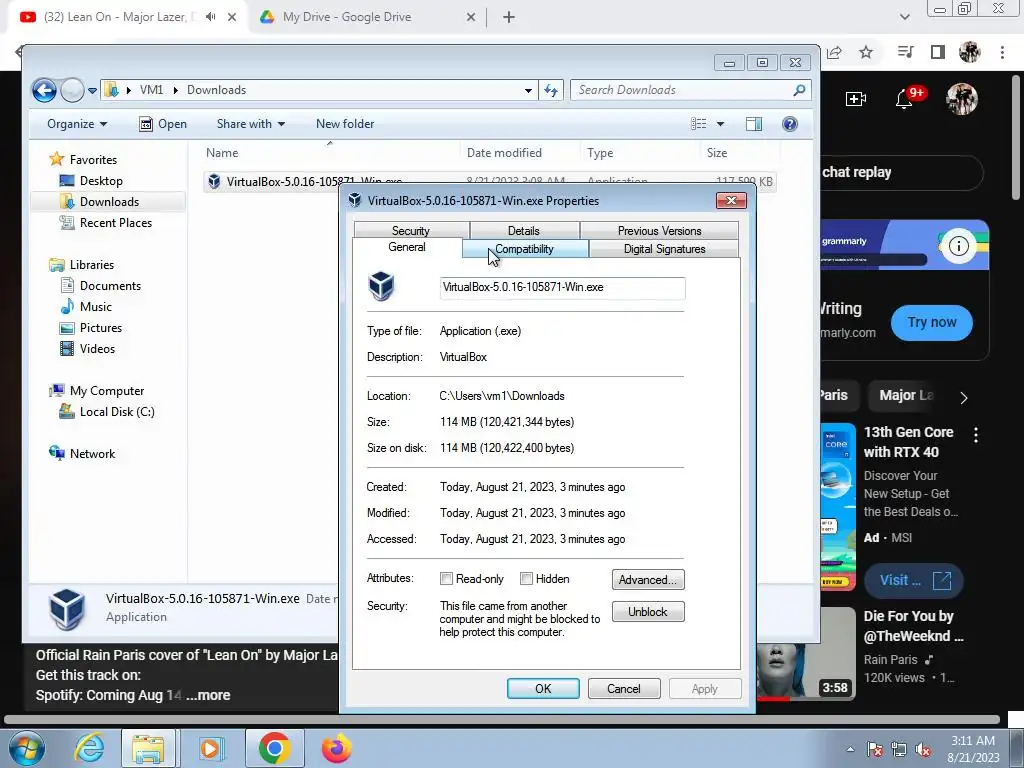
Task: Click the taskbar volume icon
Action: click(x=923, y=750)
